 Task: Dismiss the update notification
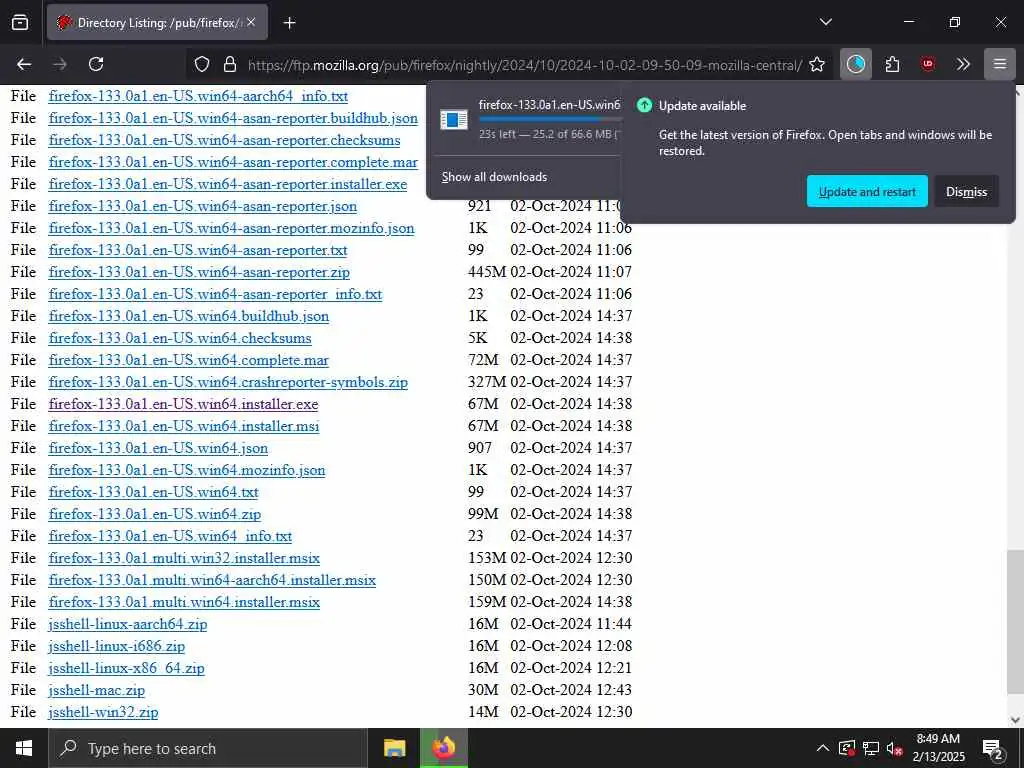pyautogui.click(x=966, y=191)
